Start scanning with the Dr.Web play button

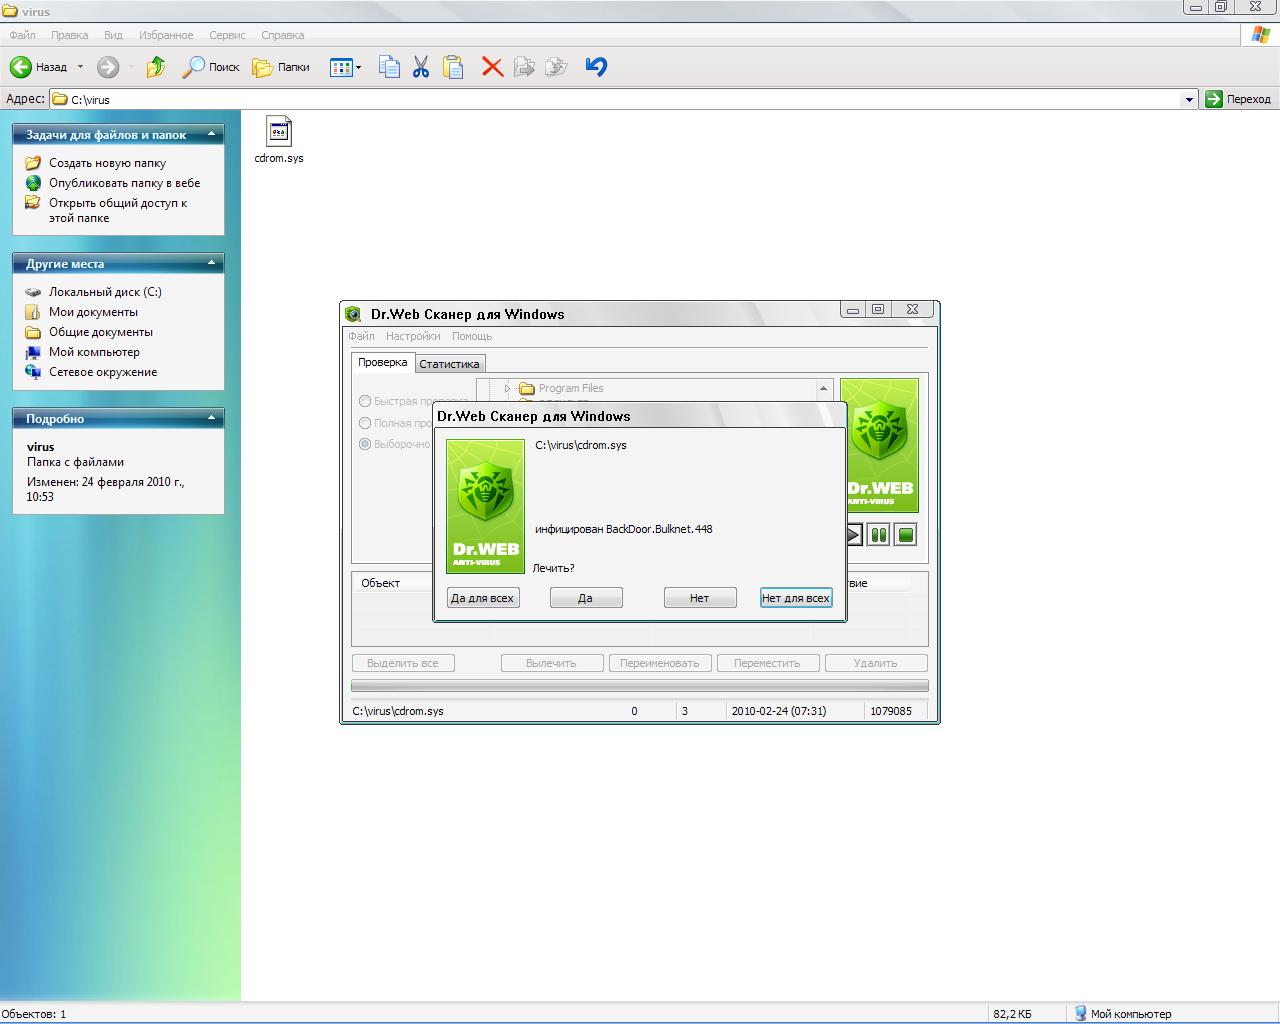853,535
